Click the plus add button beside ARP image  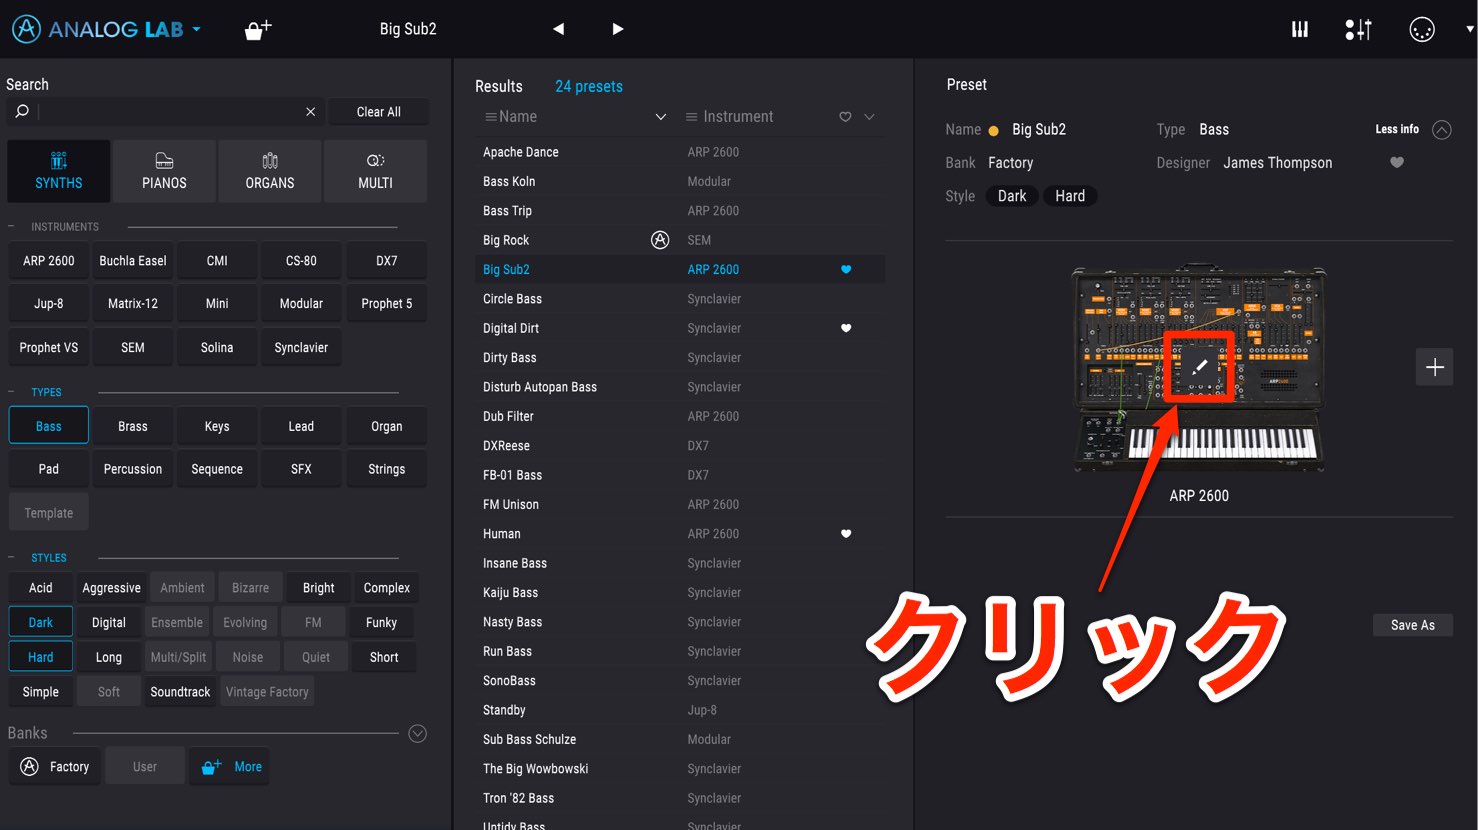pos(1435,367)
